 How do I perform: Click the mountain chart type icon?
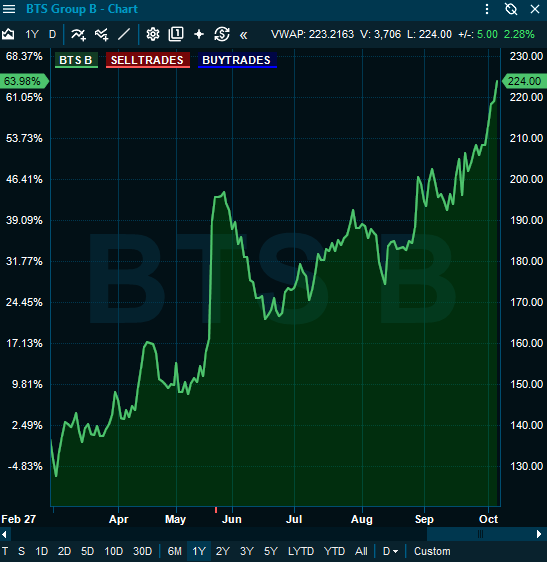(x=8, y=34)
